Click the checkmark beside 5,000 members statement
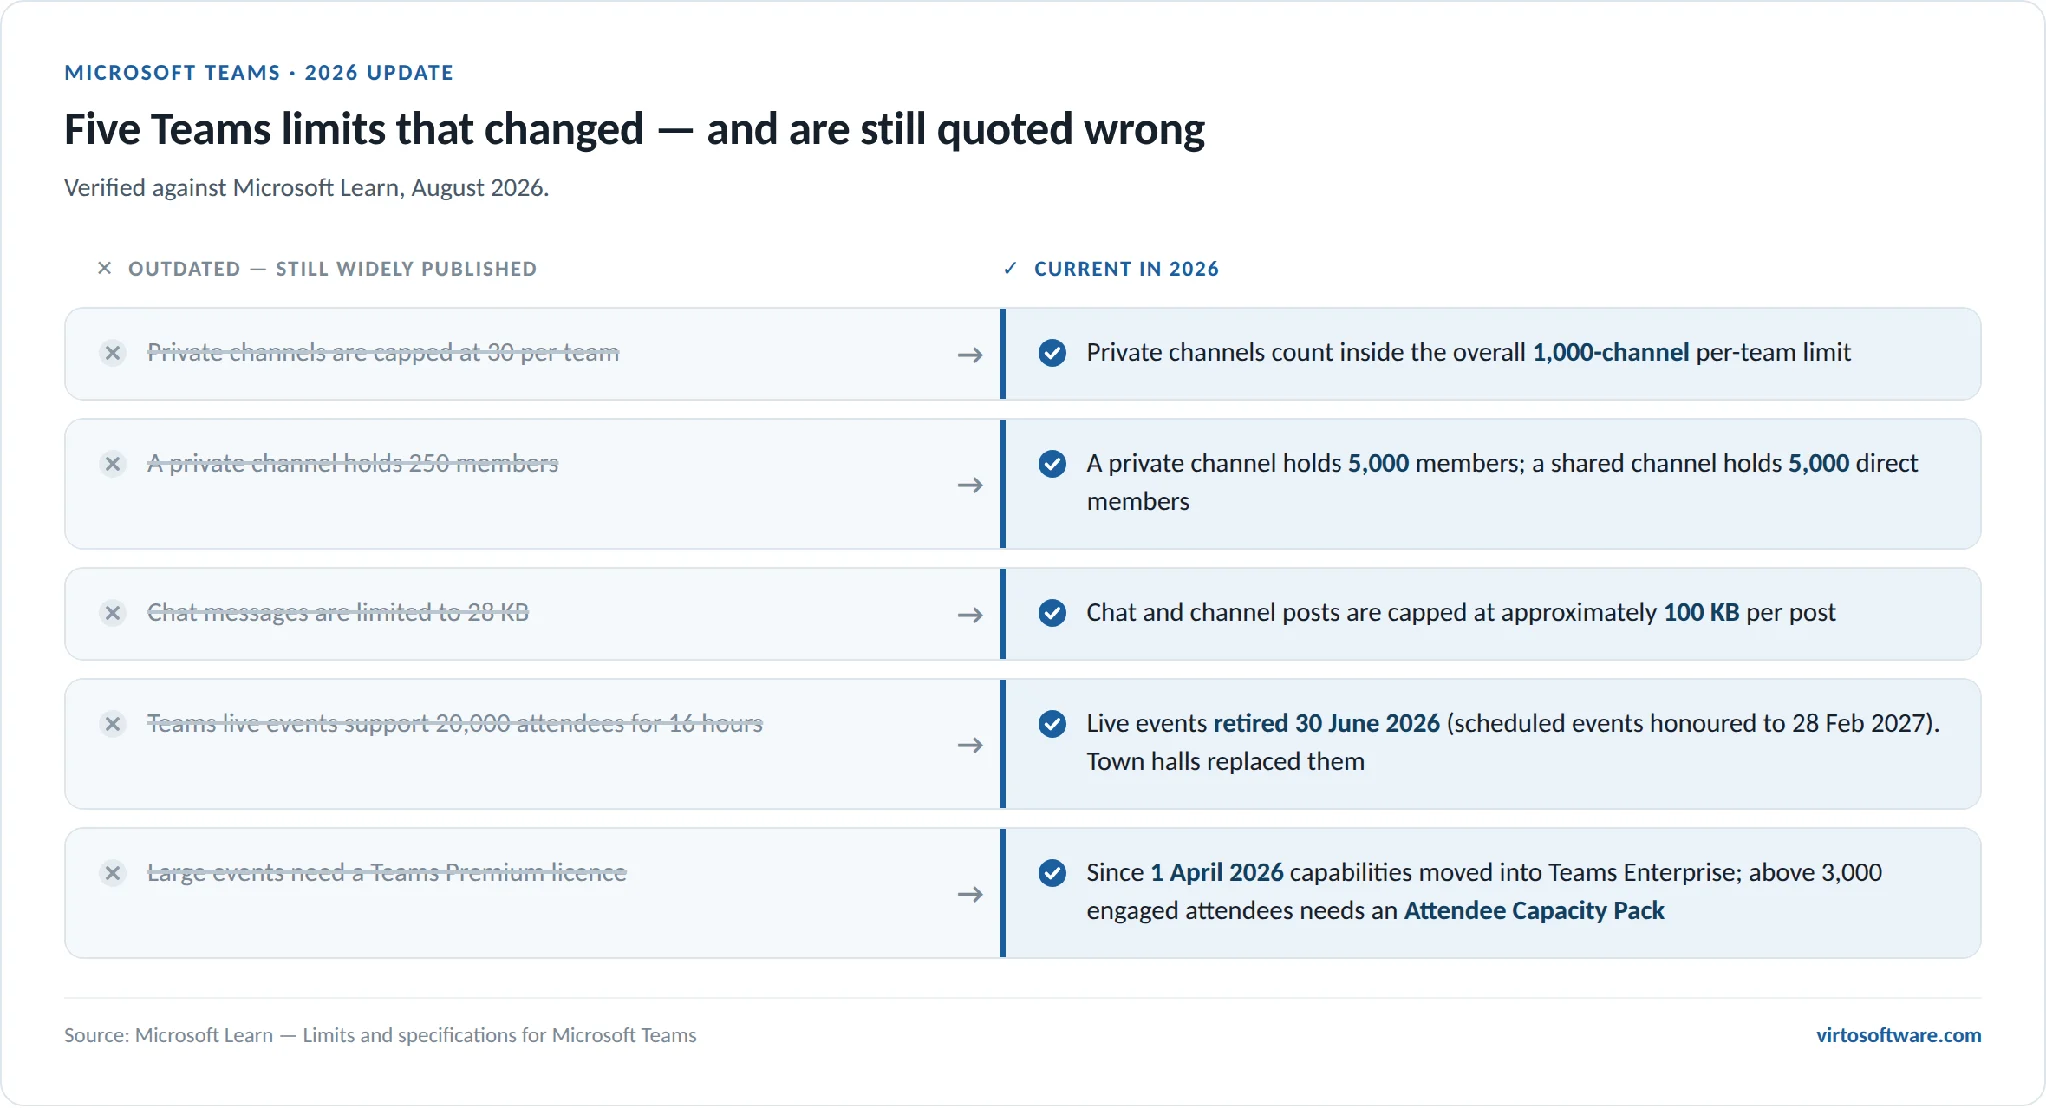 tap(1052, 464)
